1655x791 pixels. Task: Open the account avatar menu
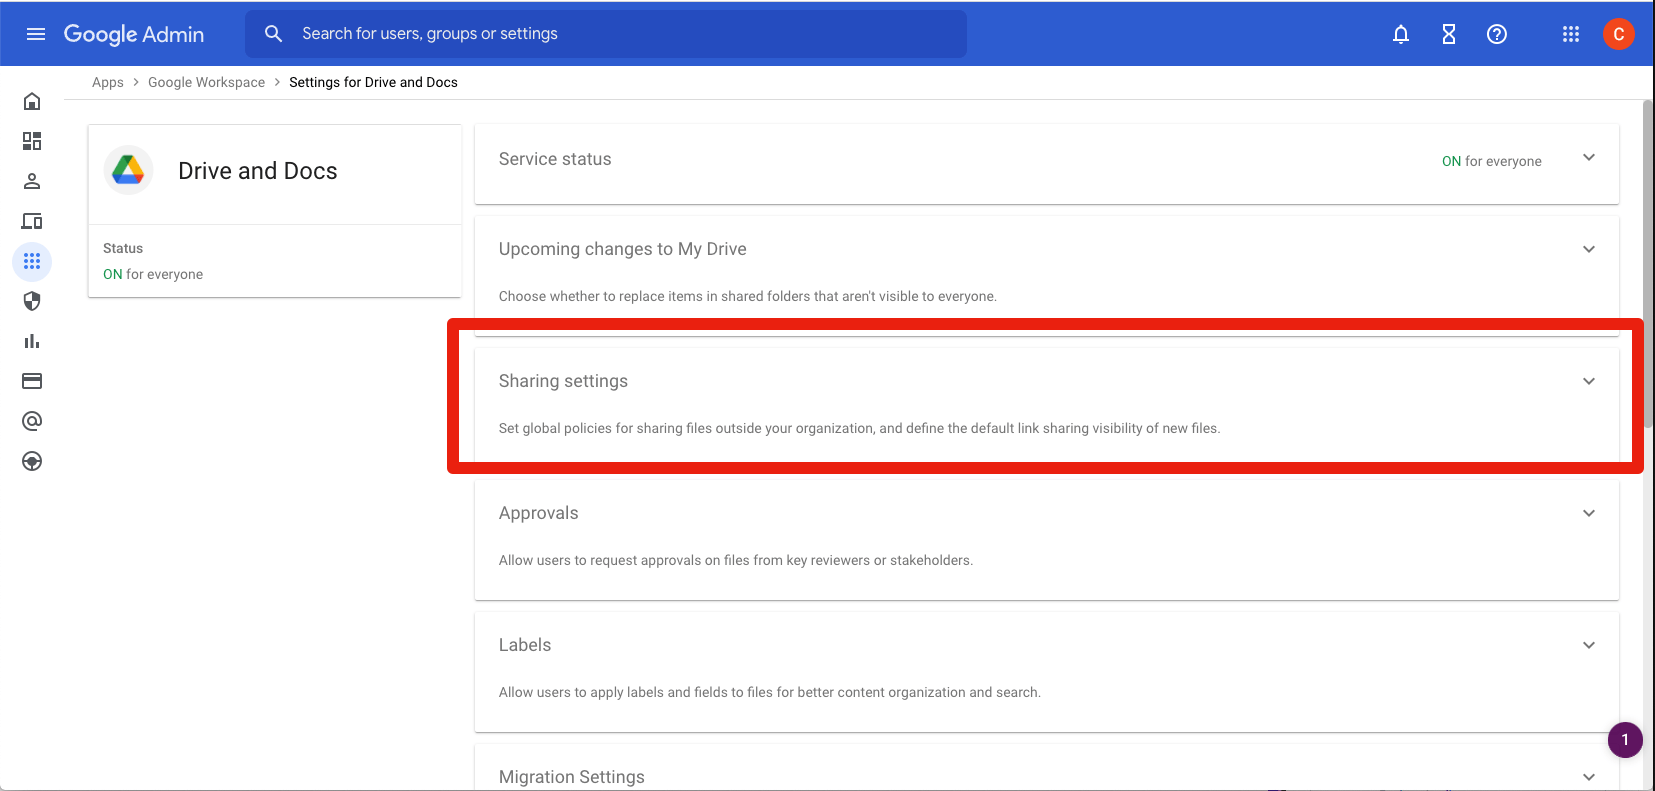tap(1618, 34)
